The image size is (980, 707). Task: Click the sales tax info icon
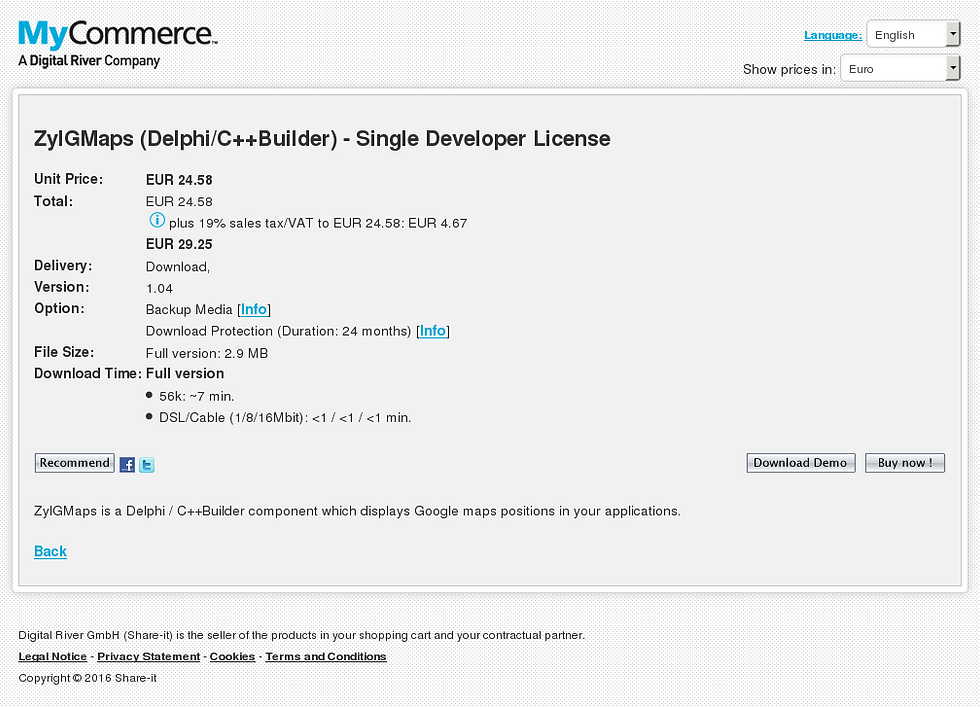[157, 220]
